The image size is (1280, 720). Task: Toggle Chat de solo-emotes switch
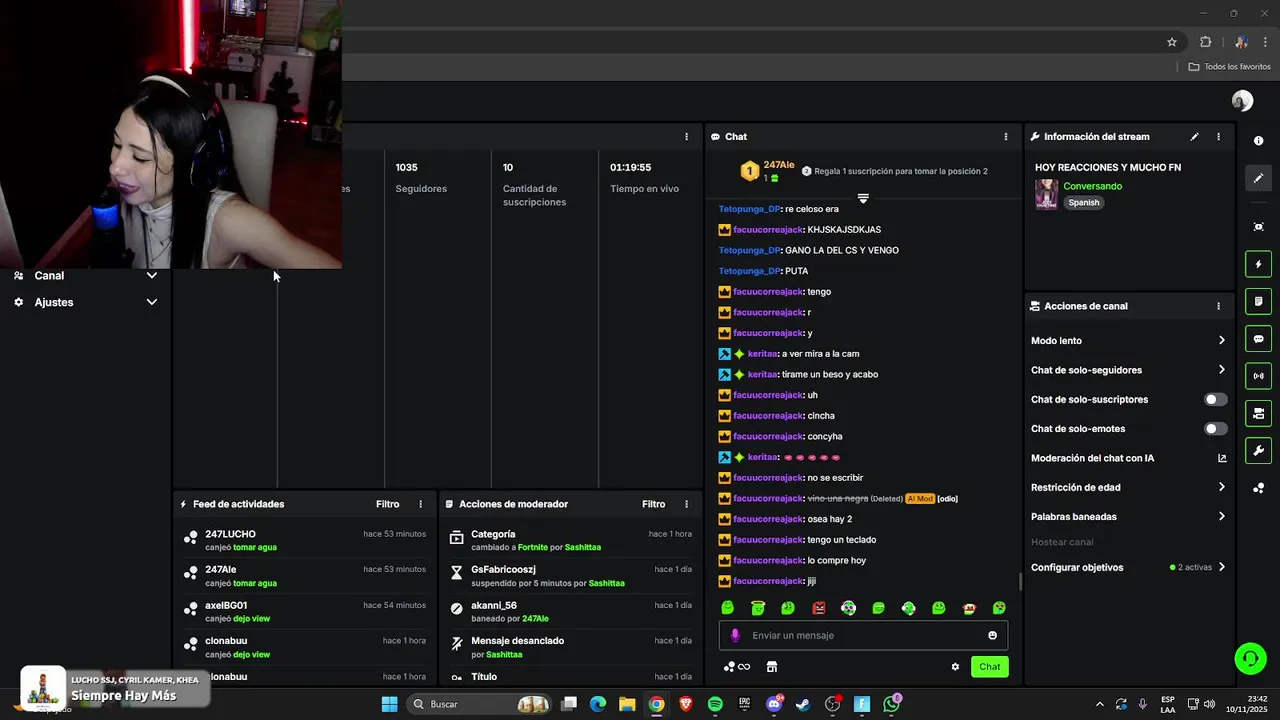pos(1215,429)
